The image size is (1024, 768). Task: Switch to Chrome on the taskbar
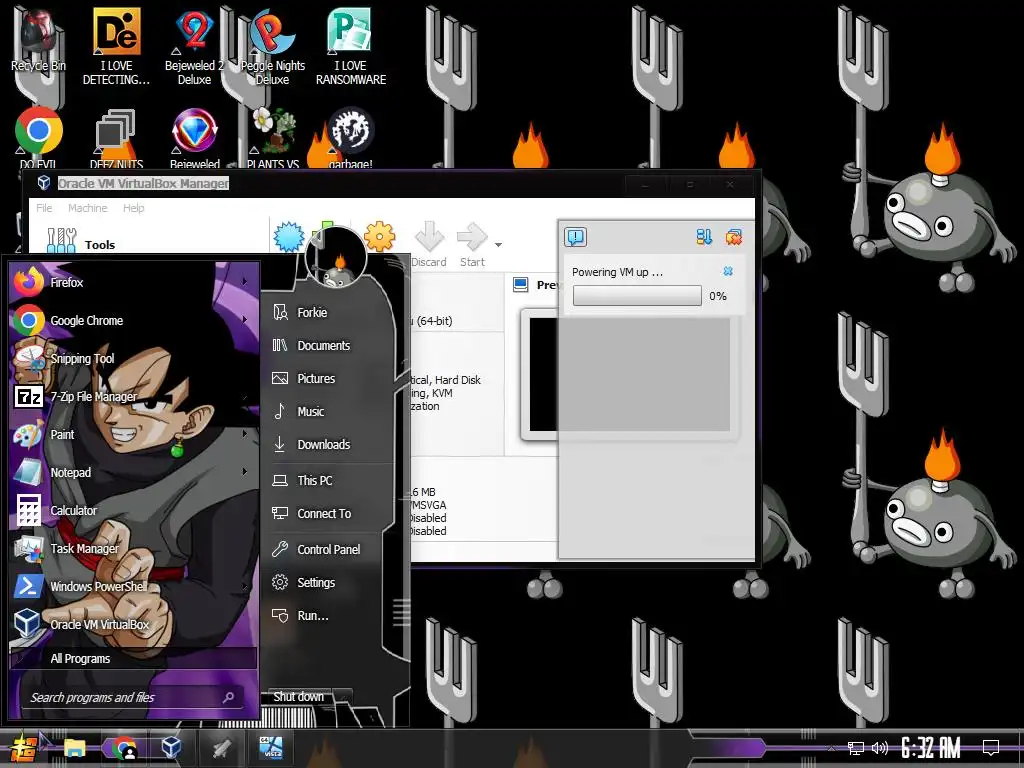pyautogui.click(x=123, y=748)
